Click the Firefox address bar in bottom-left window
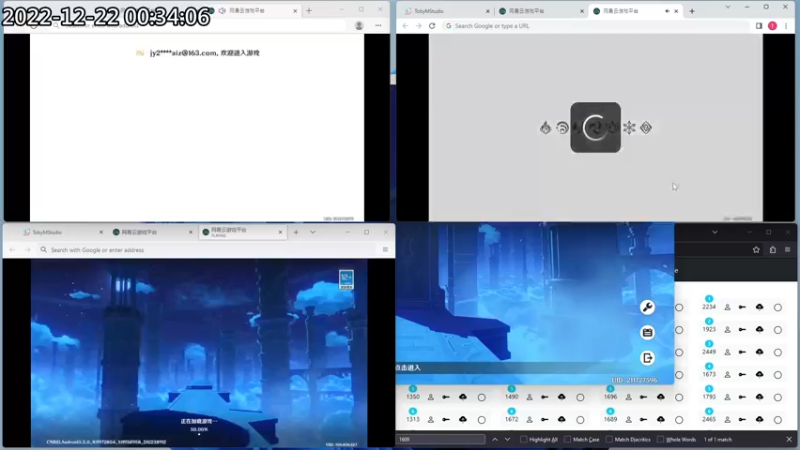Screen dimensions: 800x450 [x=208, y=249]
